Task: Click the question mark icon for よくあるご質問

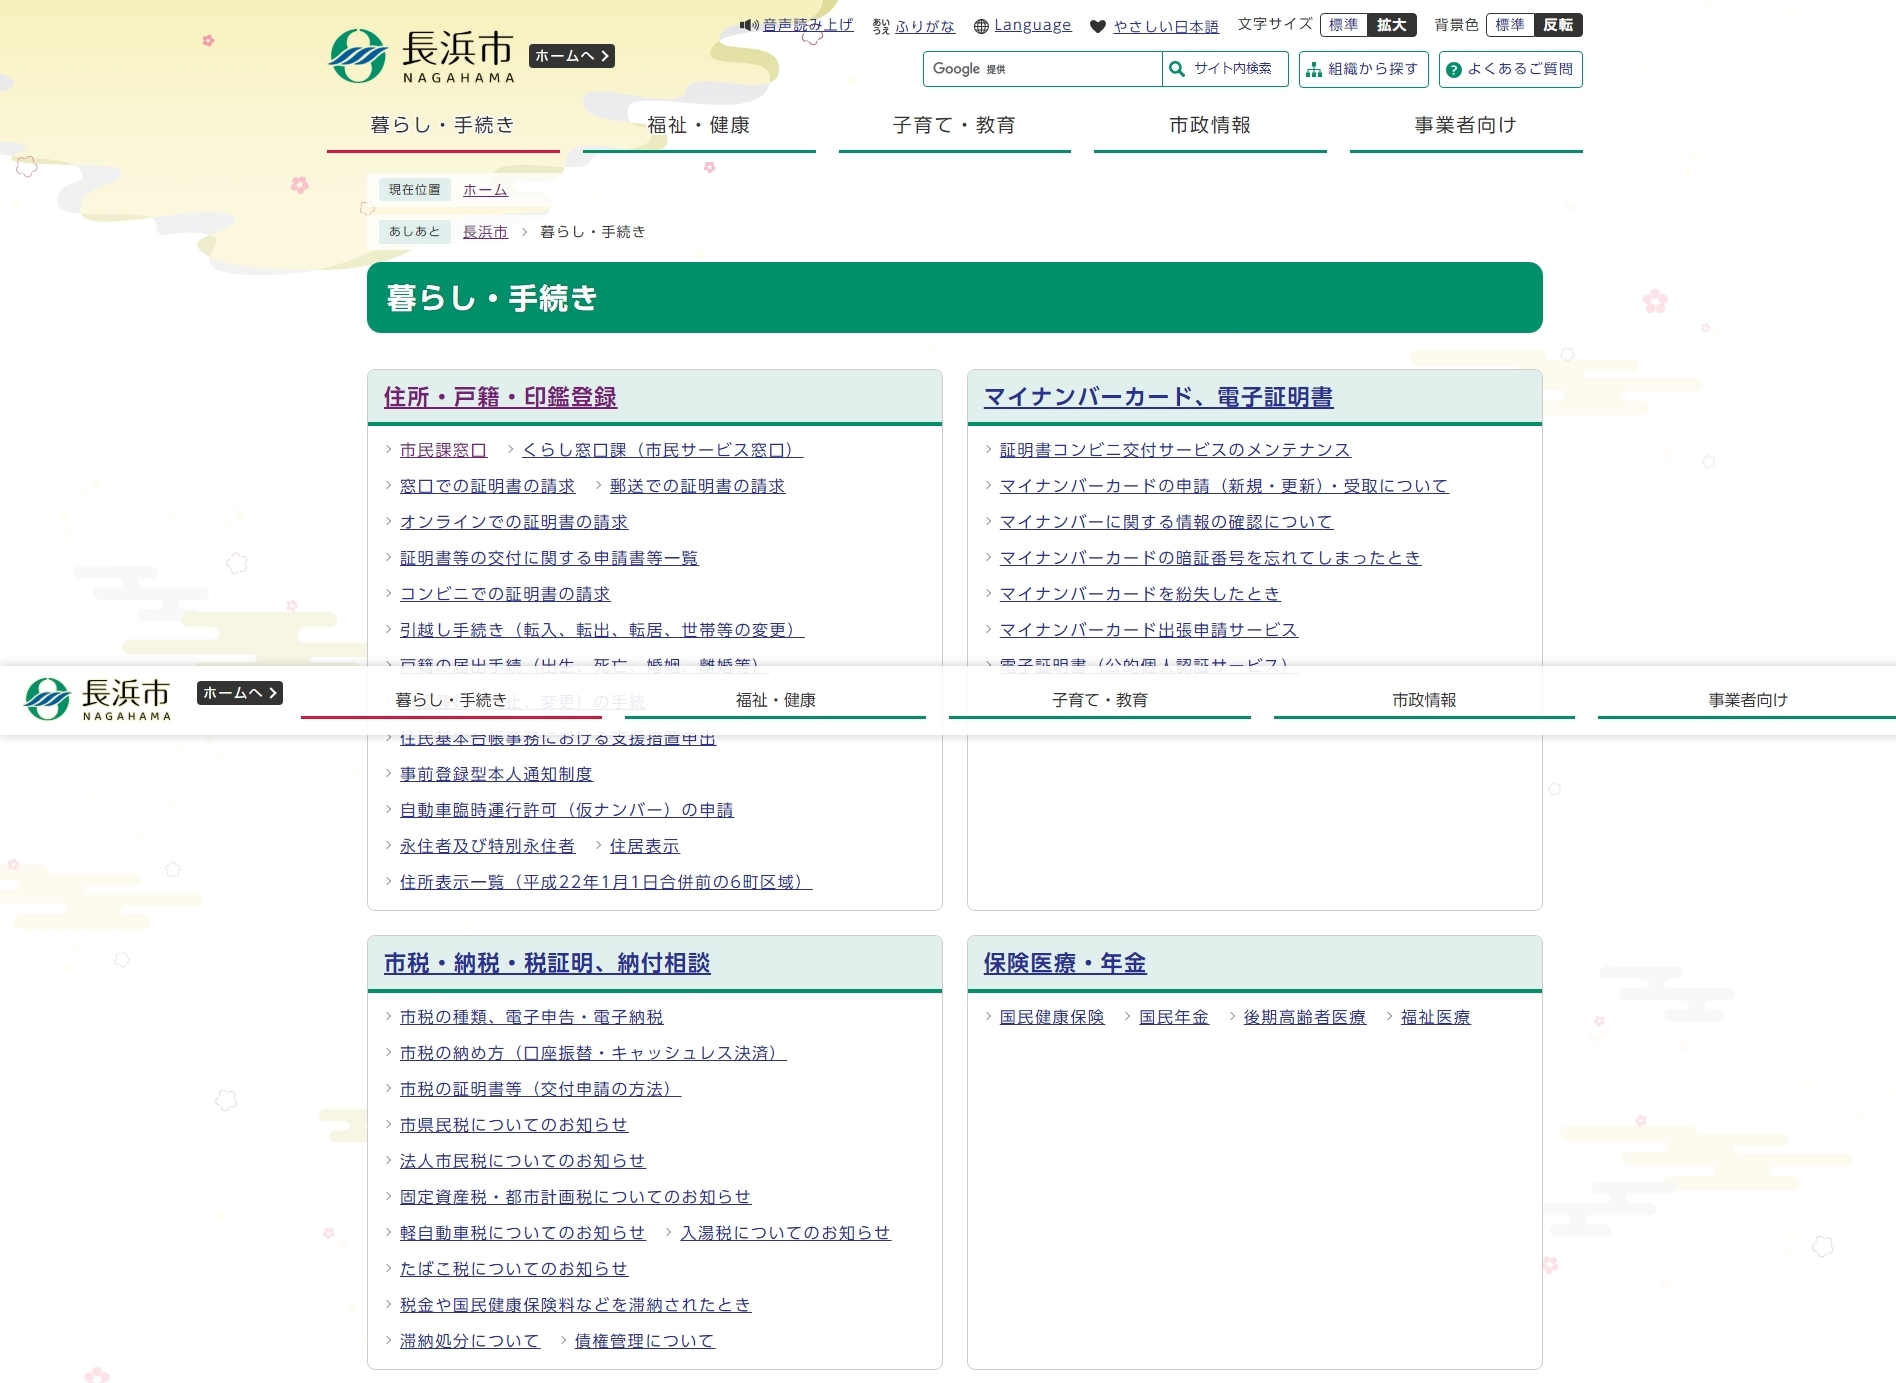Action: point(1452,69)
